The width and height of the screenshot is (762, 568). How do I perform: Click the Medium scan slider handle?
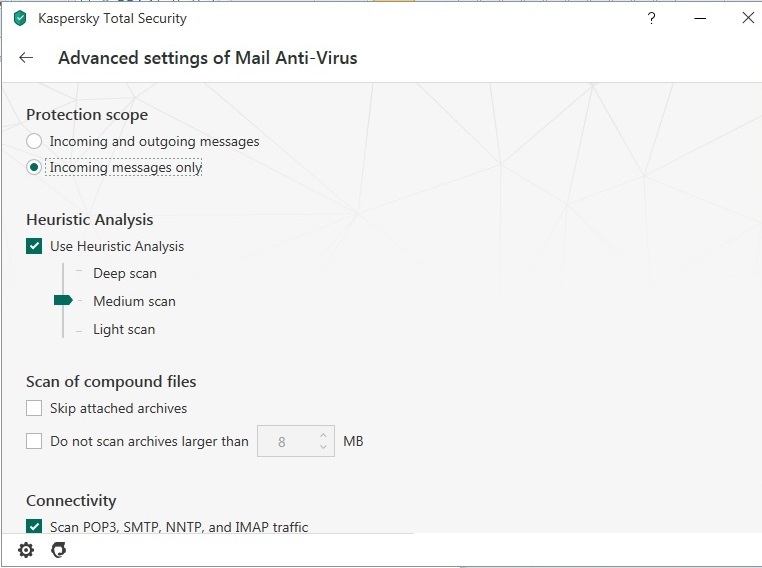pos(63,301)
